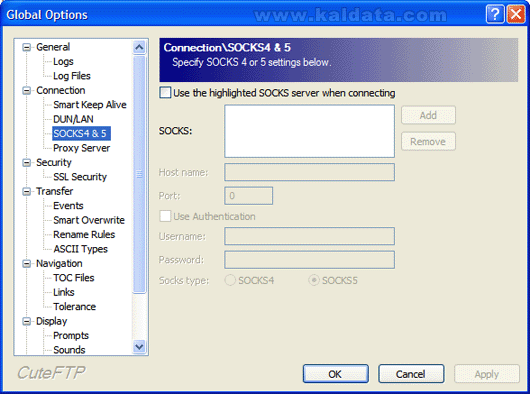This screenshot has height=394, width=530.
Task: Close the Global Options dialog
Action: coord(516,15)
